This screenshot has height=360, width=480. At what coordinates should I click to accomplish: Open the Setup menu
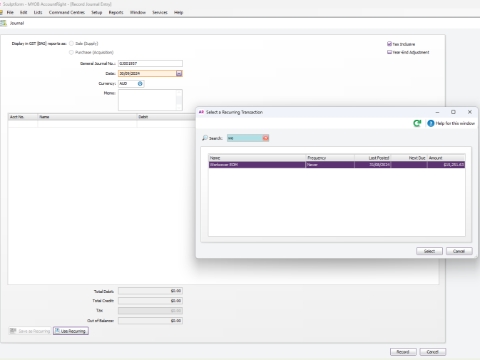pos(97,12)
